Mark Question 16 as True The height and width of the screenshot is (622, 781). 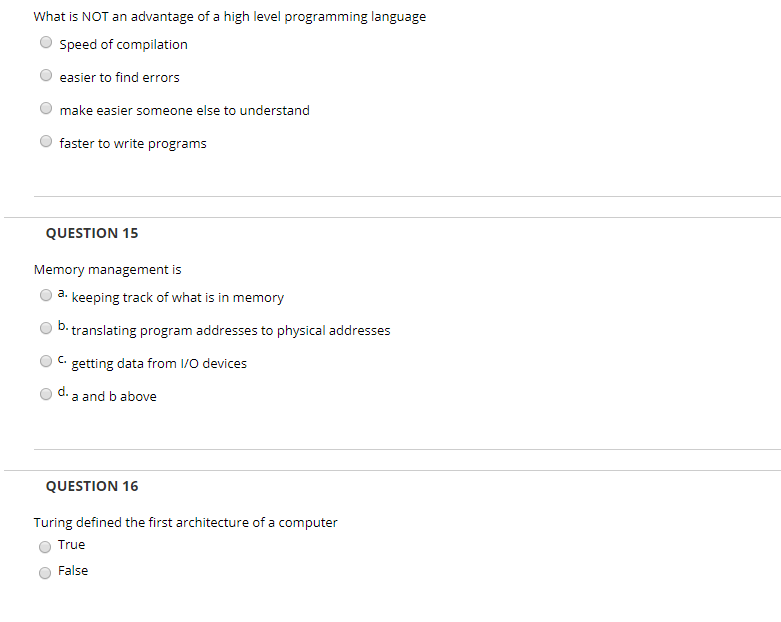click(45, 547)
